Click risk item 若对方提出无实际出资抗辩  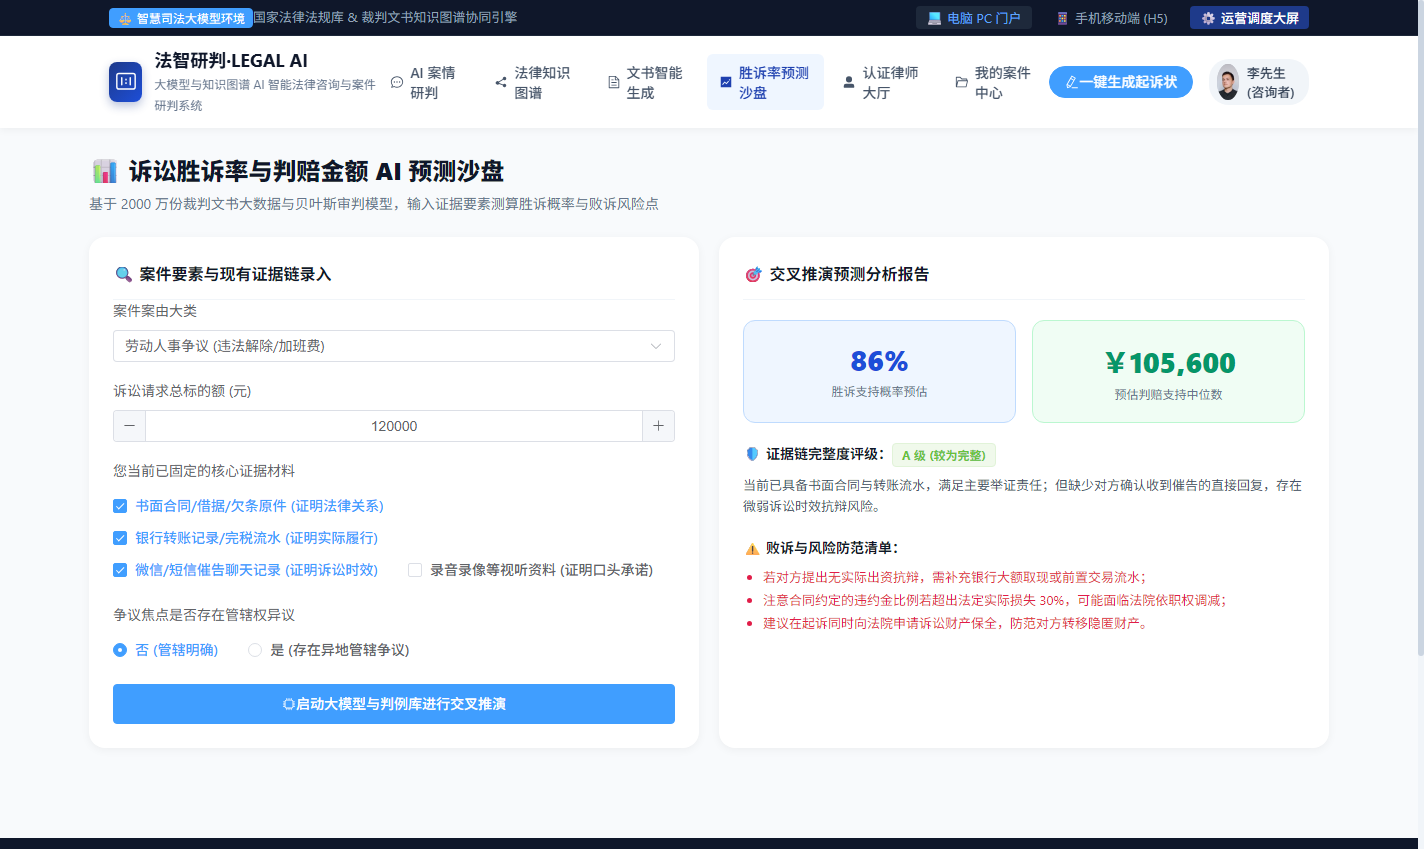tap(954, 577)
